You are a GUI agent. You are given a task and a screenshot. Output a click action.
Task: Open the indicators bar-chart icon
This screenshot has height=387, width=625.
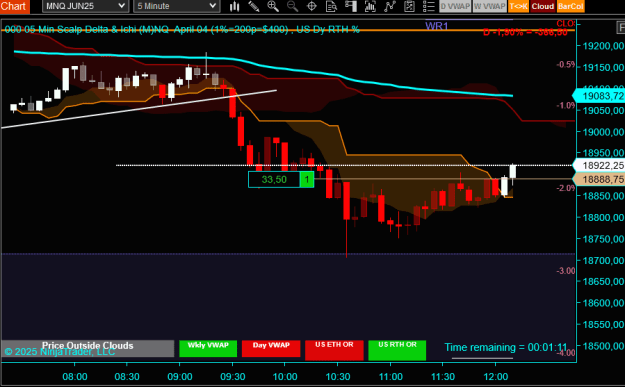[x=370, y=6]
